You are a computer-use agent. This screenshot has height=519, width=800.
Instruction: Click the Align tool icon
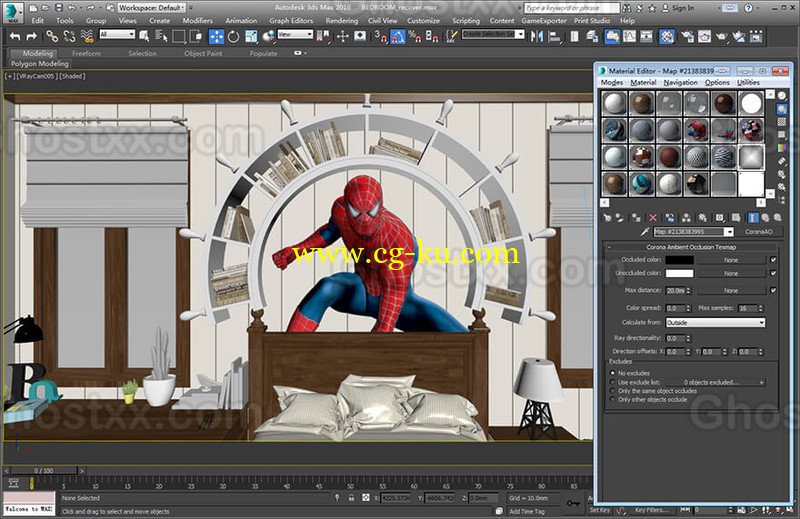pyautogui.click(x=554, y=36)
